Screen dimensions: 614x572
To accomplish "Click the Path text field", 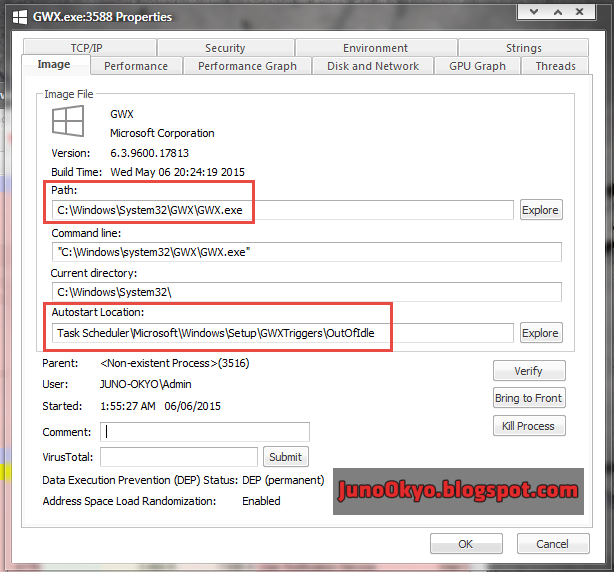I will (282, 210).
